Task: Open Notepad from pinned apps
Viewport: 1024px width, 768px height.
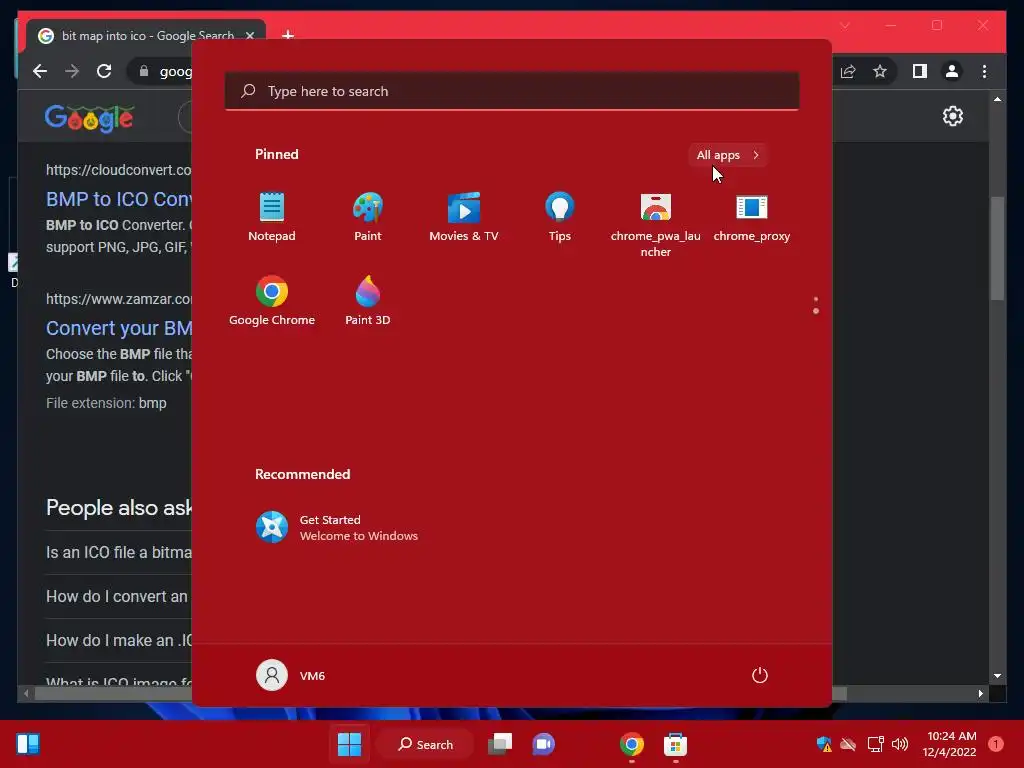Action: coord(272,217)
